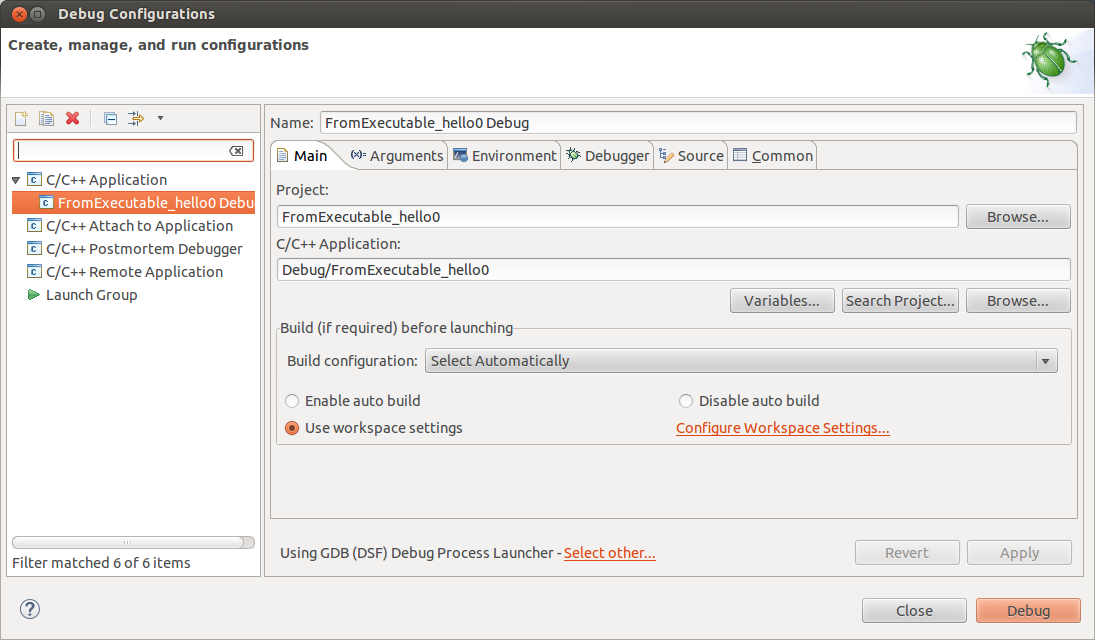Select Enable auto build radio button
Screen dimensions: 1095x640
tap(292, 401)
